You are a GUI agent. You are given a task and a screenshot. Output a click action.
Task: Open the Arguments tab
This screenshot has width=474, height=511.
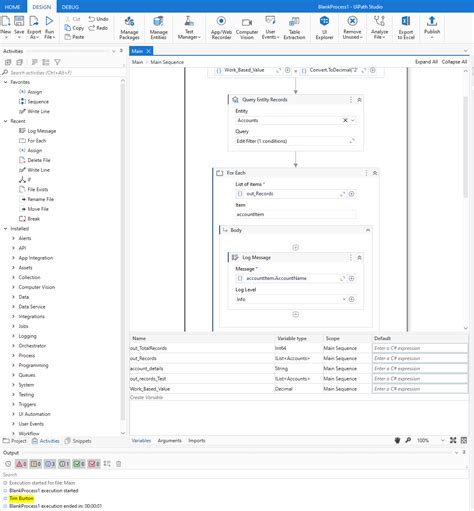coord(169,440)
